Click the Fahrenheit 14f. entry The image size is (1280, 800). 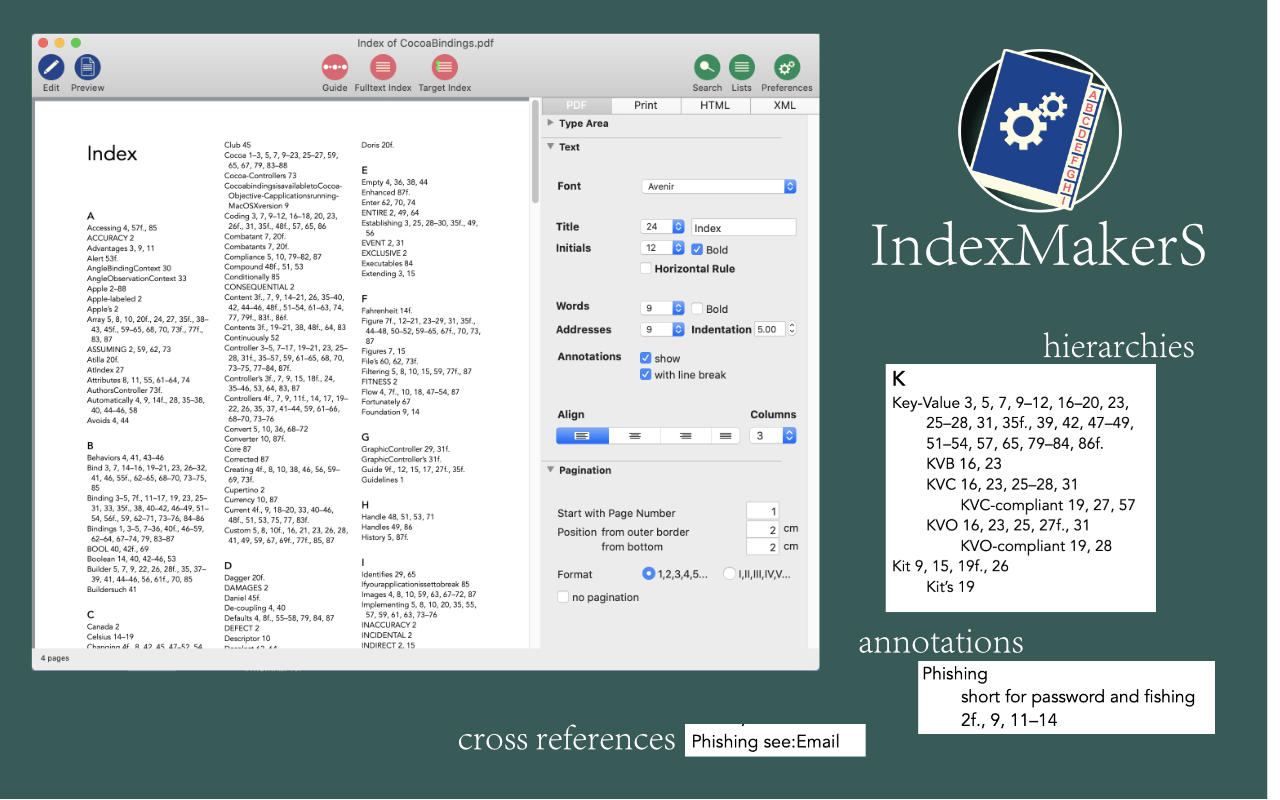coord(386,311)
